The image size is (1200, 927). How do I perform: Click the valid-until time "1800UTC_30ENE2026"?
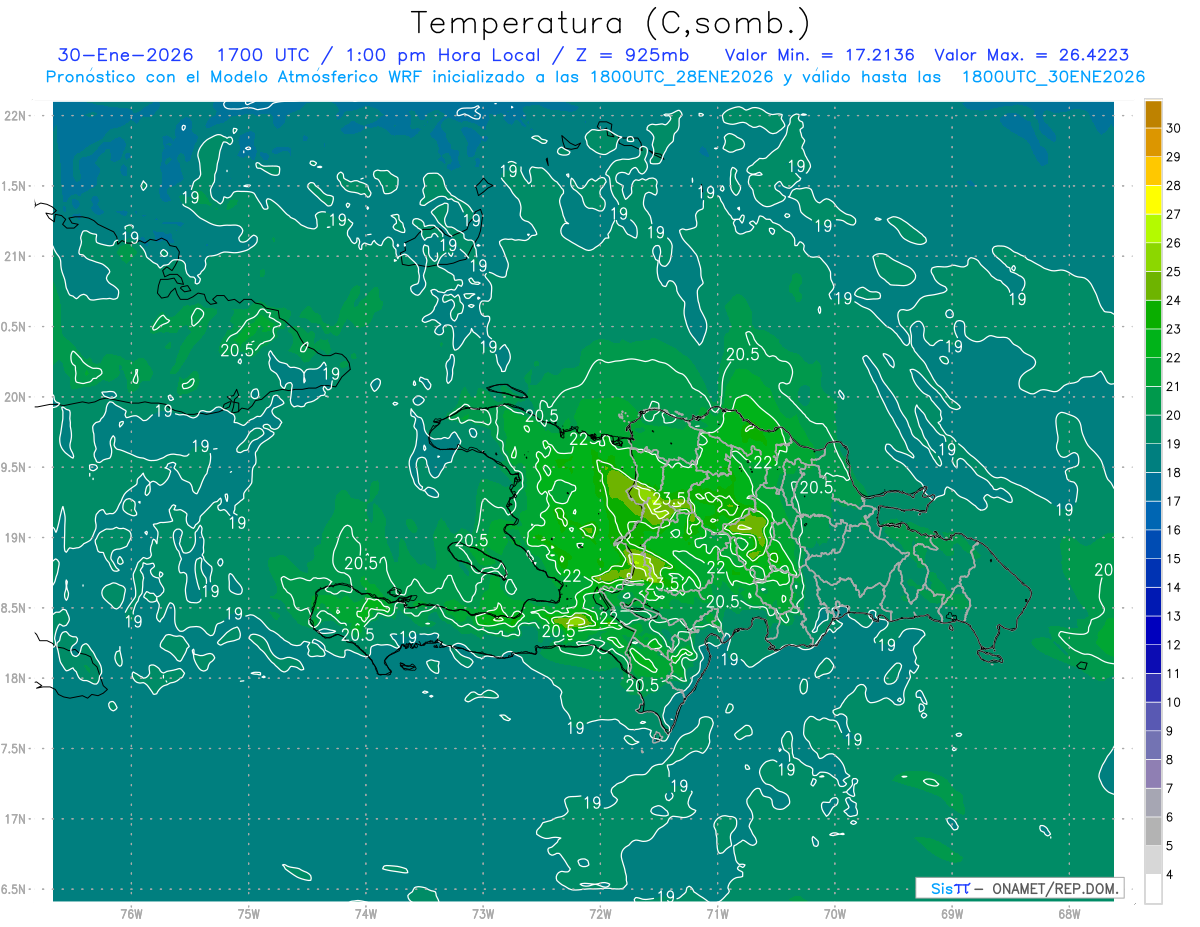click(x=1053, y=77)
